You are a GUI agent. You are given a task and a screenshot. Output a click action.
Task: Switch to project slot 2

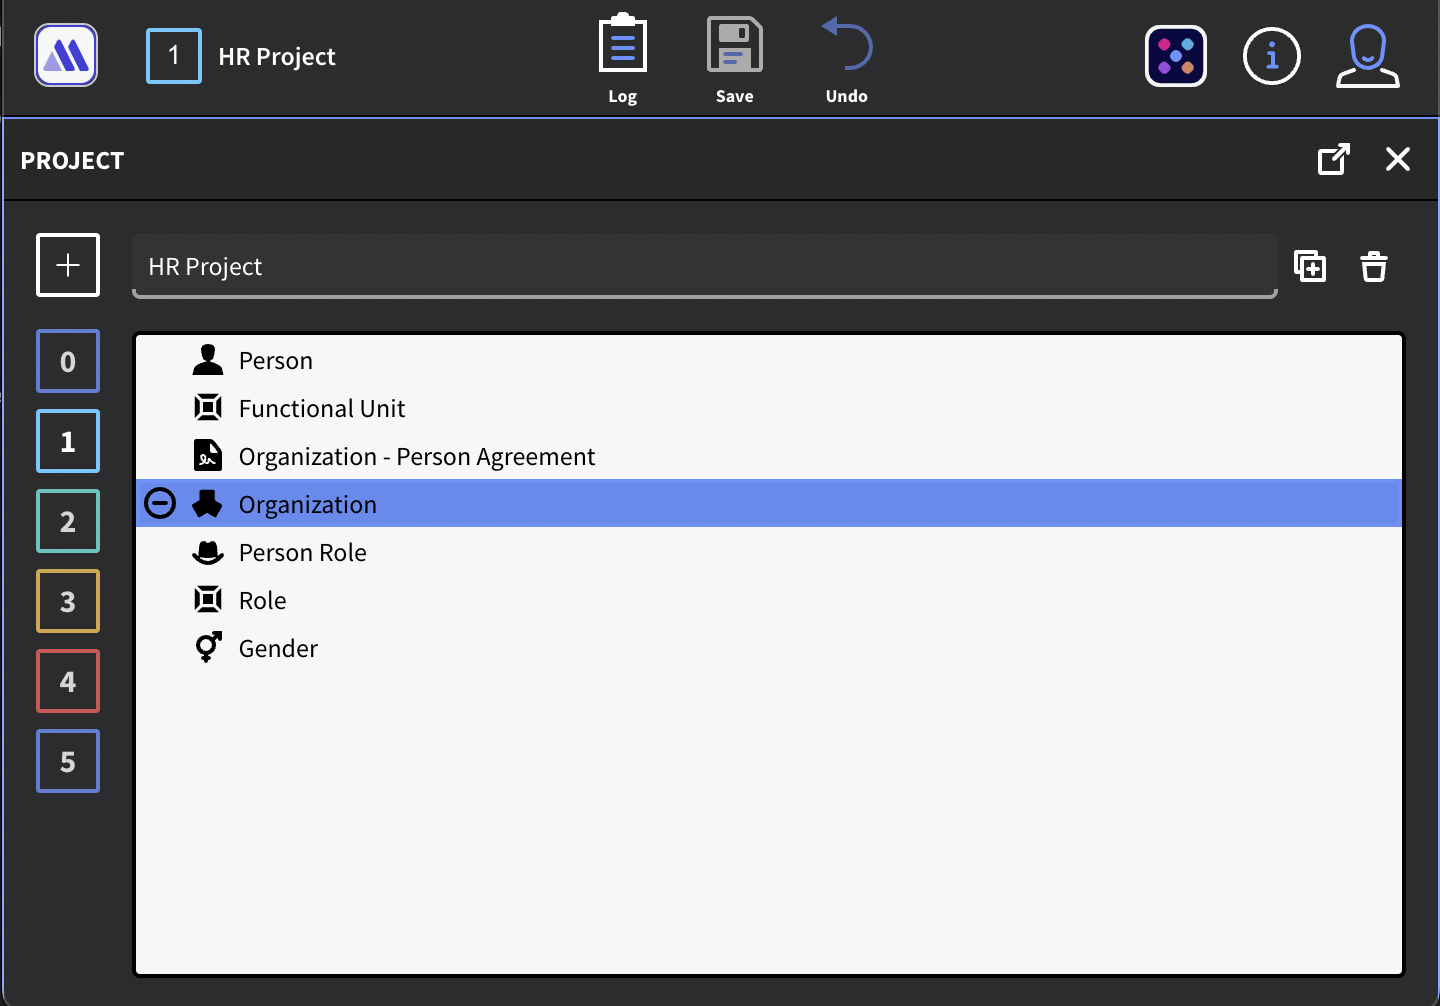(x=68, y=521)
